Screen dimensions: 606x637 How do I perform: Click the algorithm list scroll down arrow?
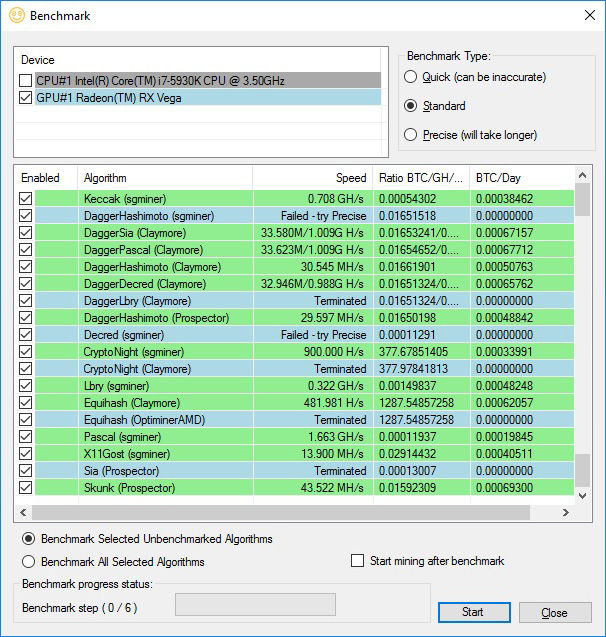point(582,495)
